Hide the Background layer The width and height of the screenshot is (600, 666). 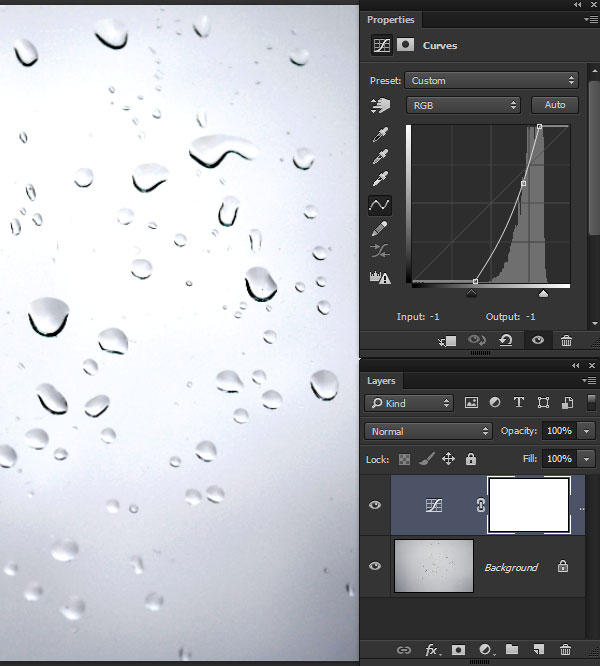tap(375, 566)
